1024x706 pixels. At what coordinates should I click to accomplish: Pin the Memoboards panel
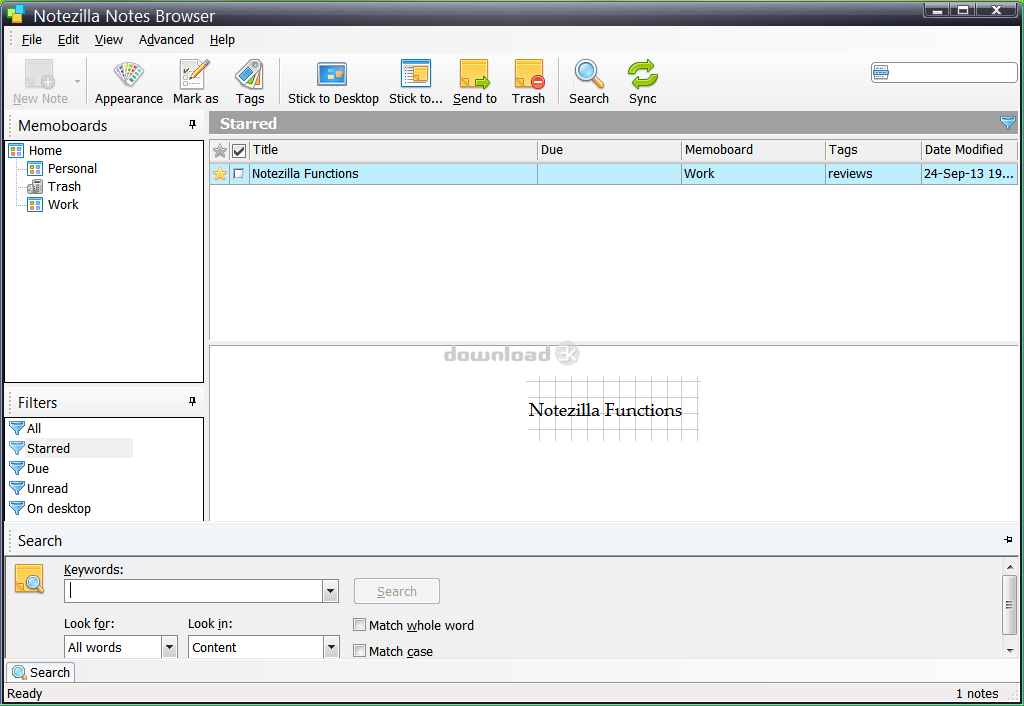(x=192, y=124)
